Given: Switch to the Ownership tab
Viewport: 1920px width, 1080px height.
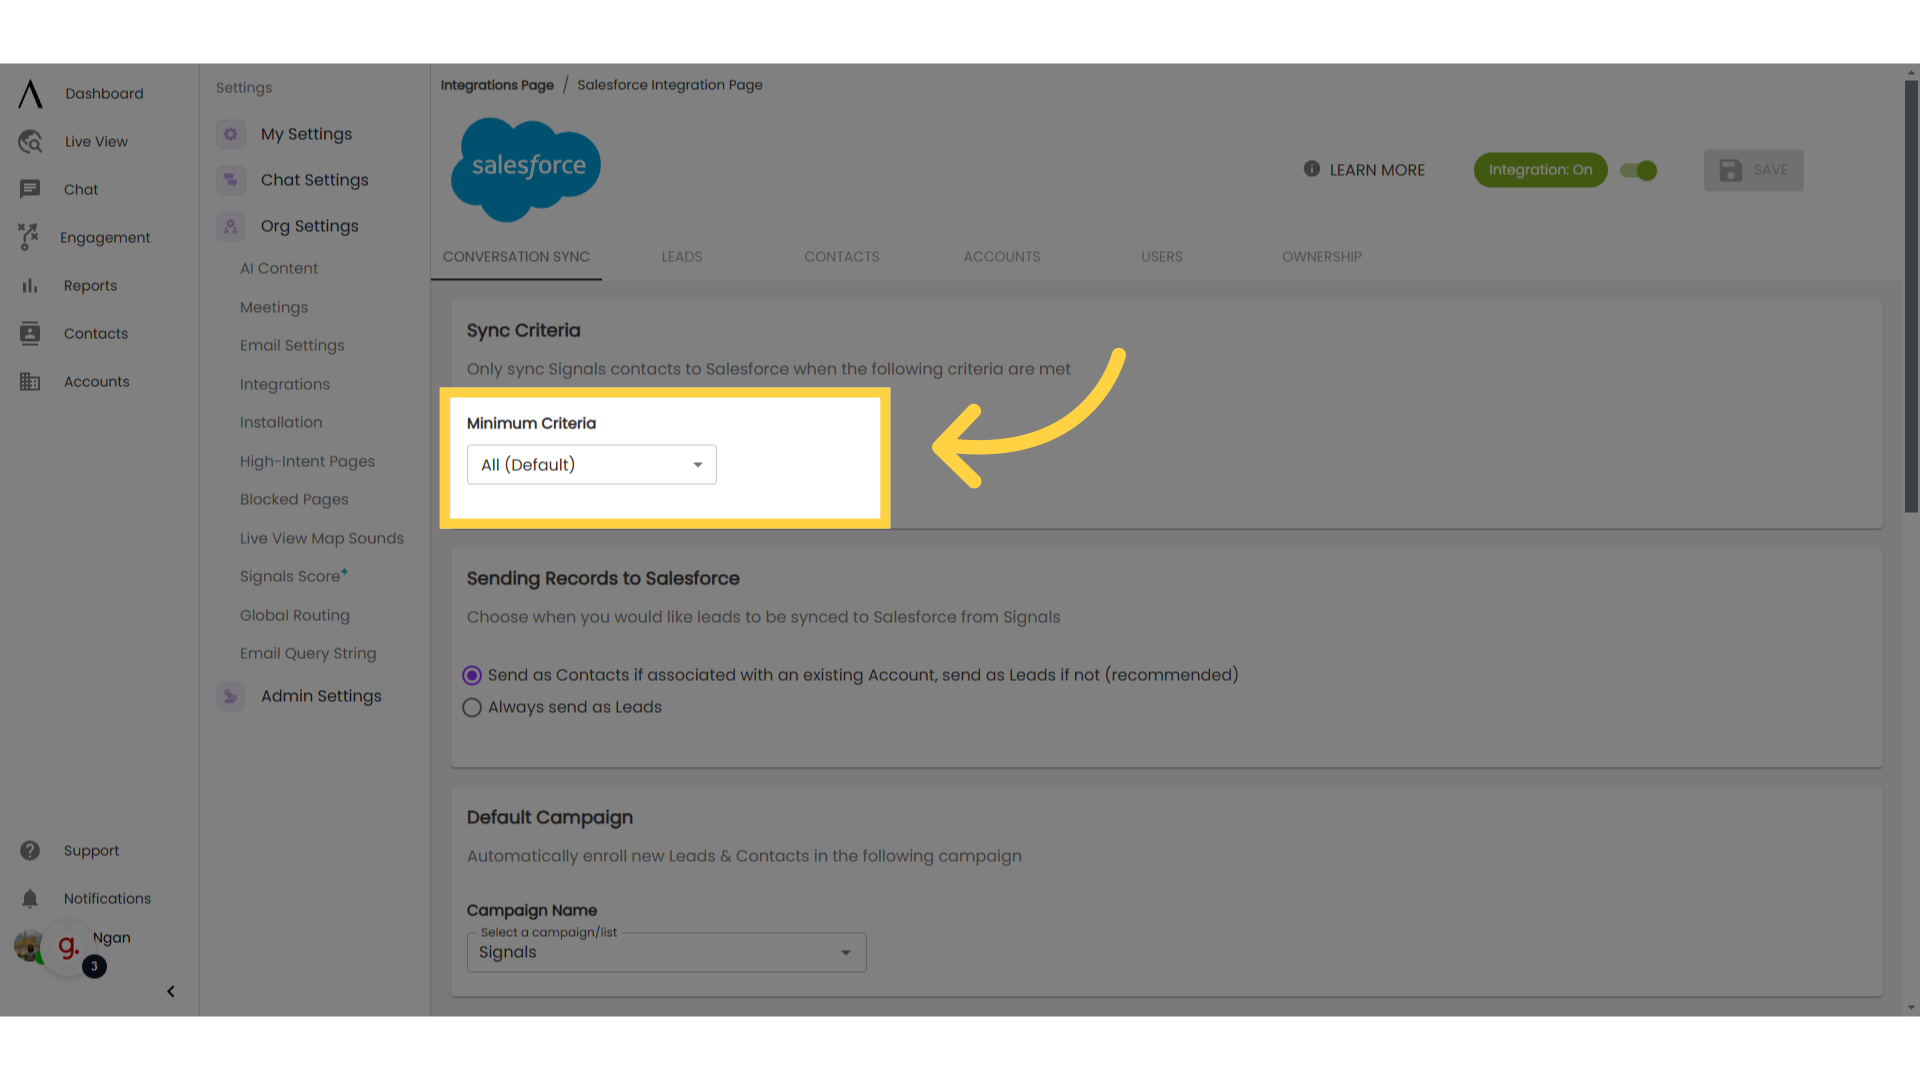Looking at the screenshot, I should pos(1322,257).
